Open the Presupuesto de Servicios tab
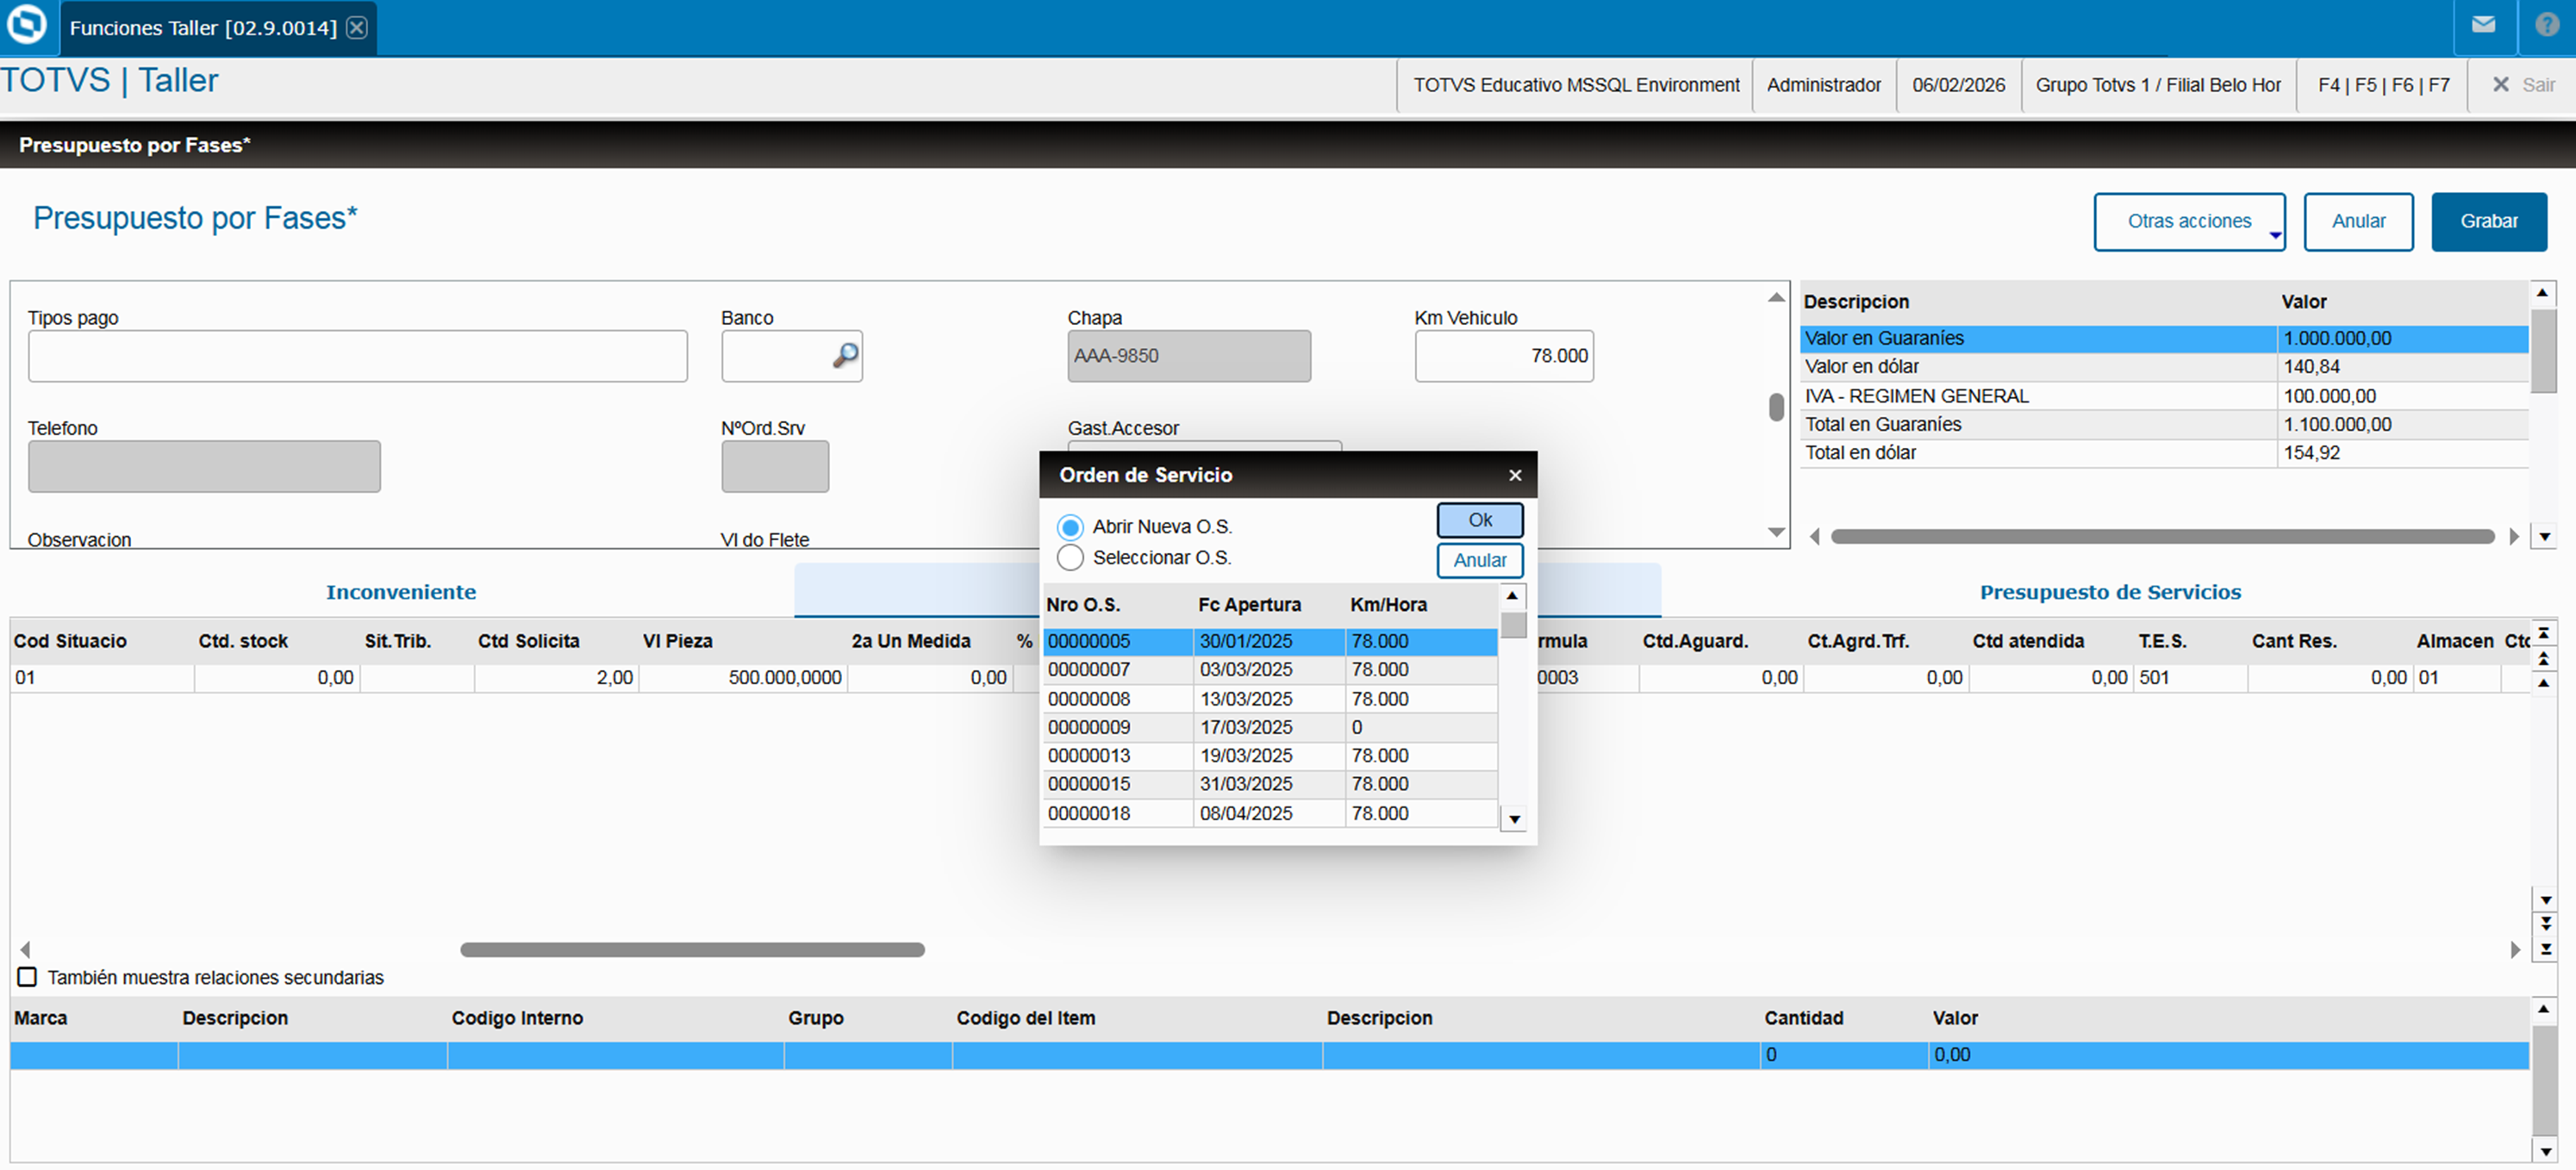The width and height of the screenshot is (2576, 1170). click(2110, 592)
